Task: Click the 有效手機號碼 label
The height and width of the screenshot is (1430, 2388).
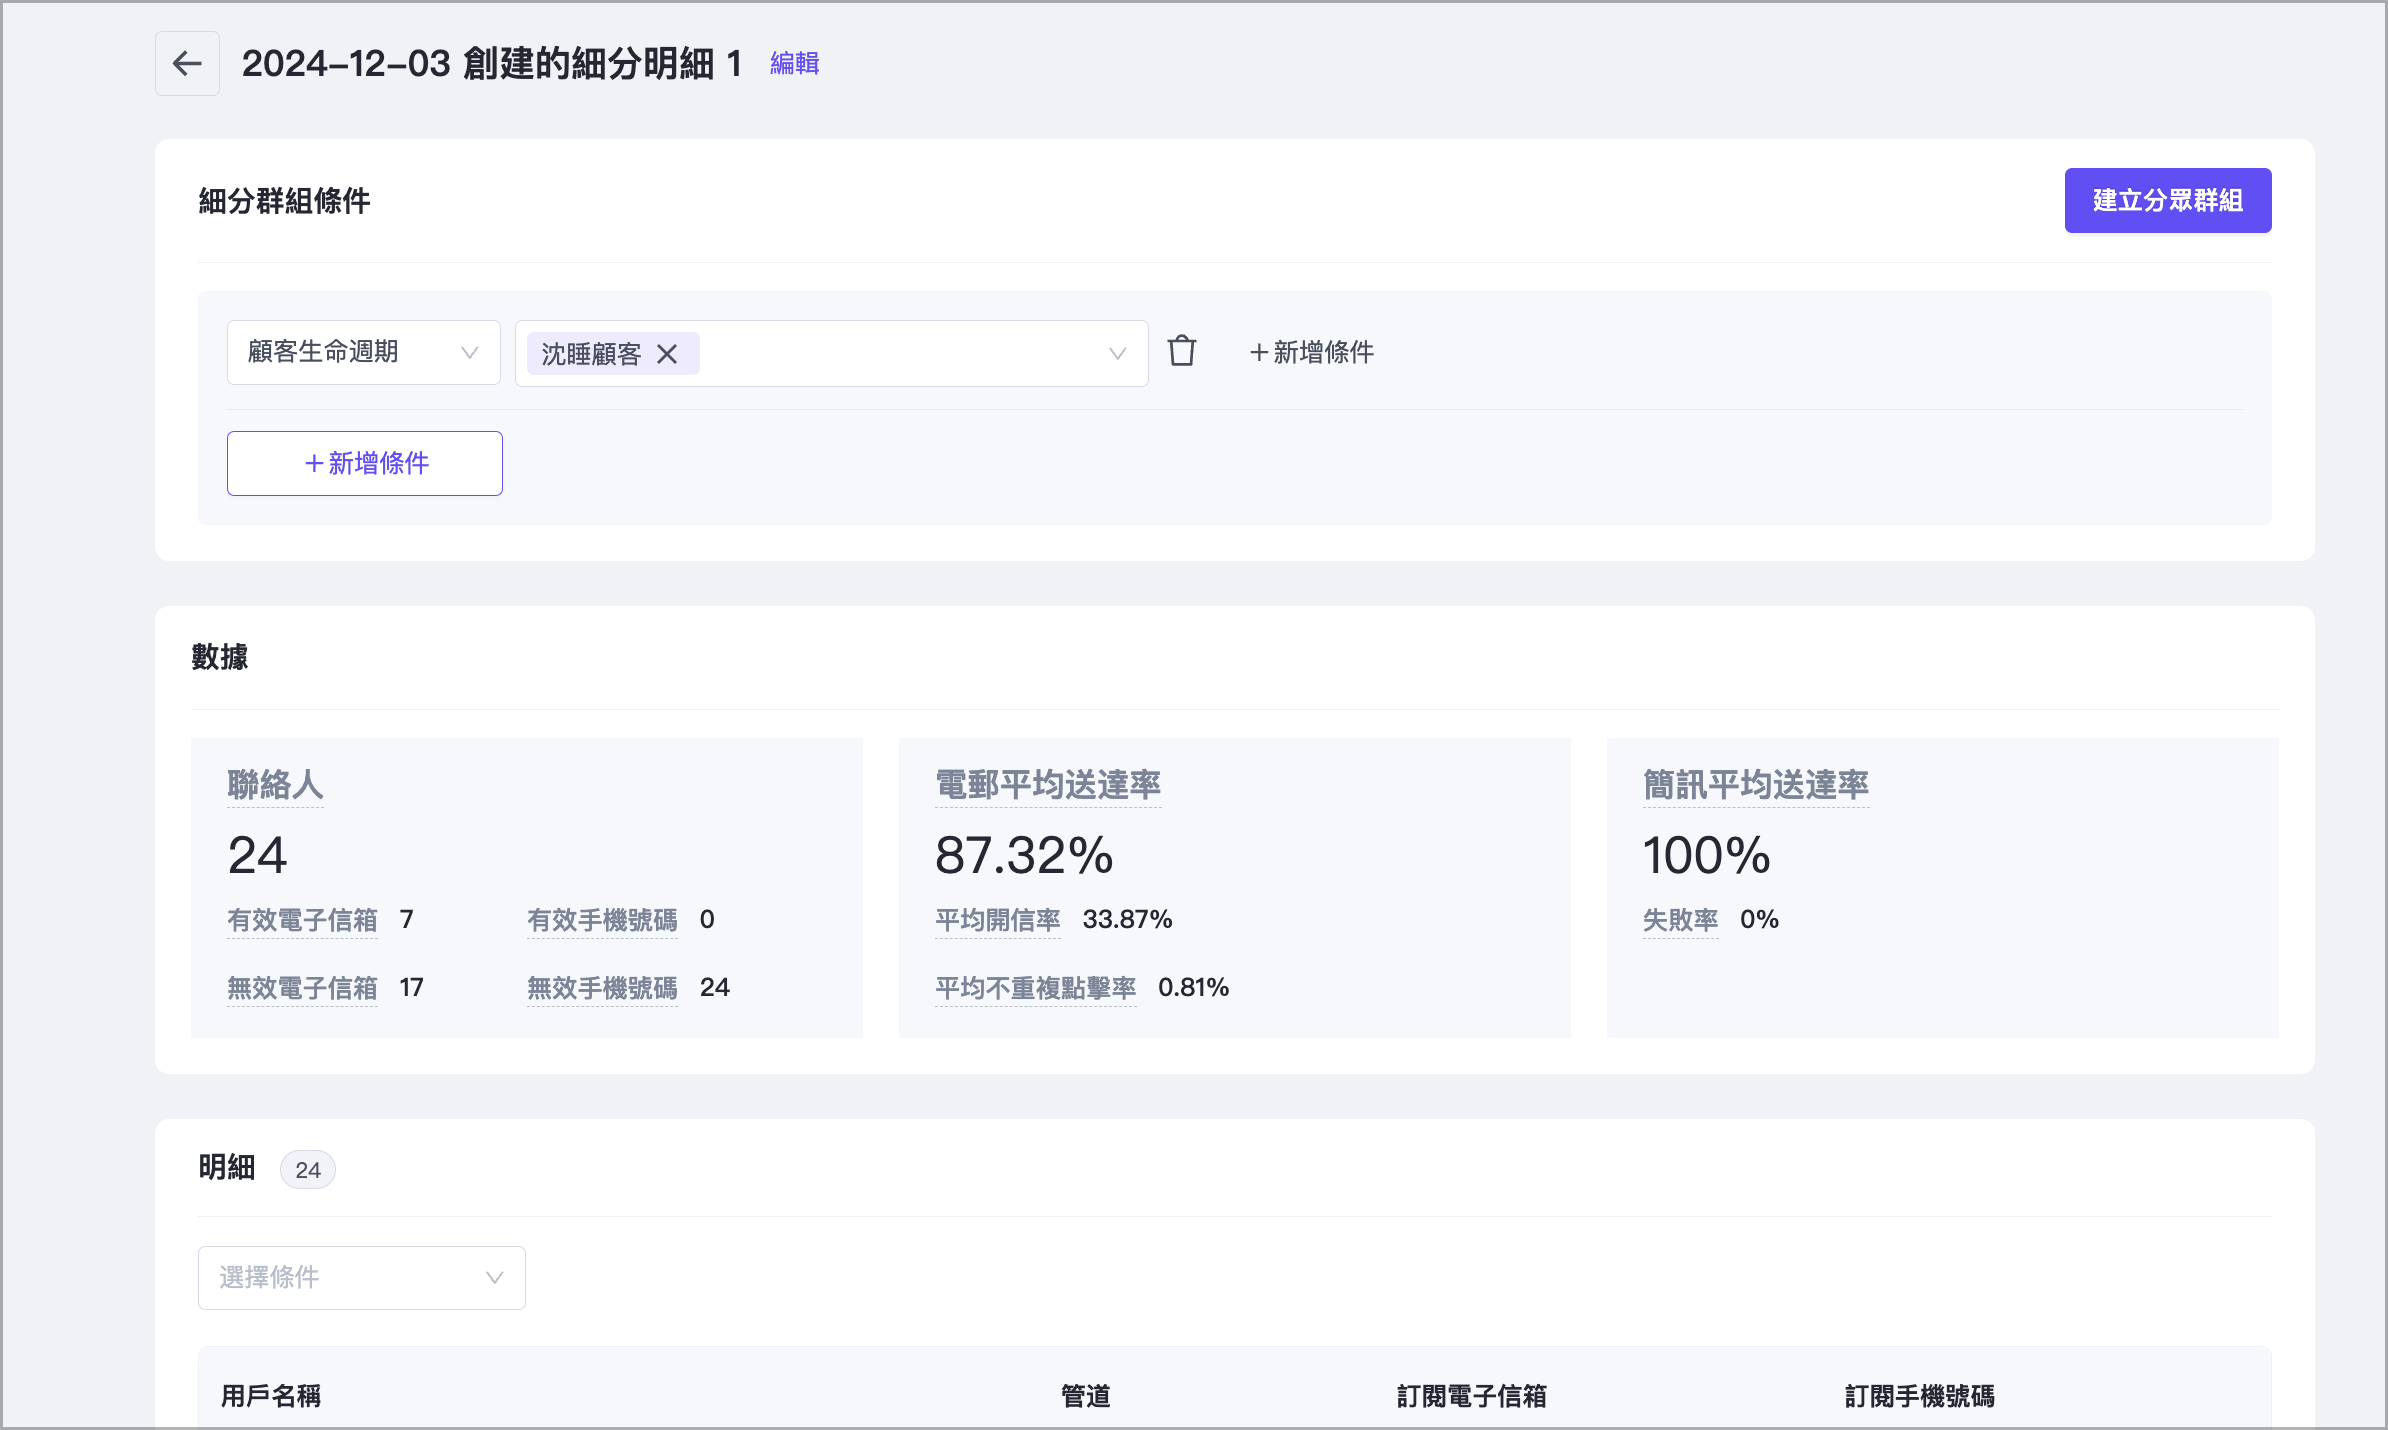Action: (x=602, y=920)
